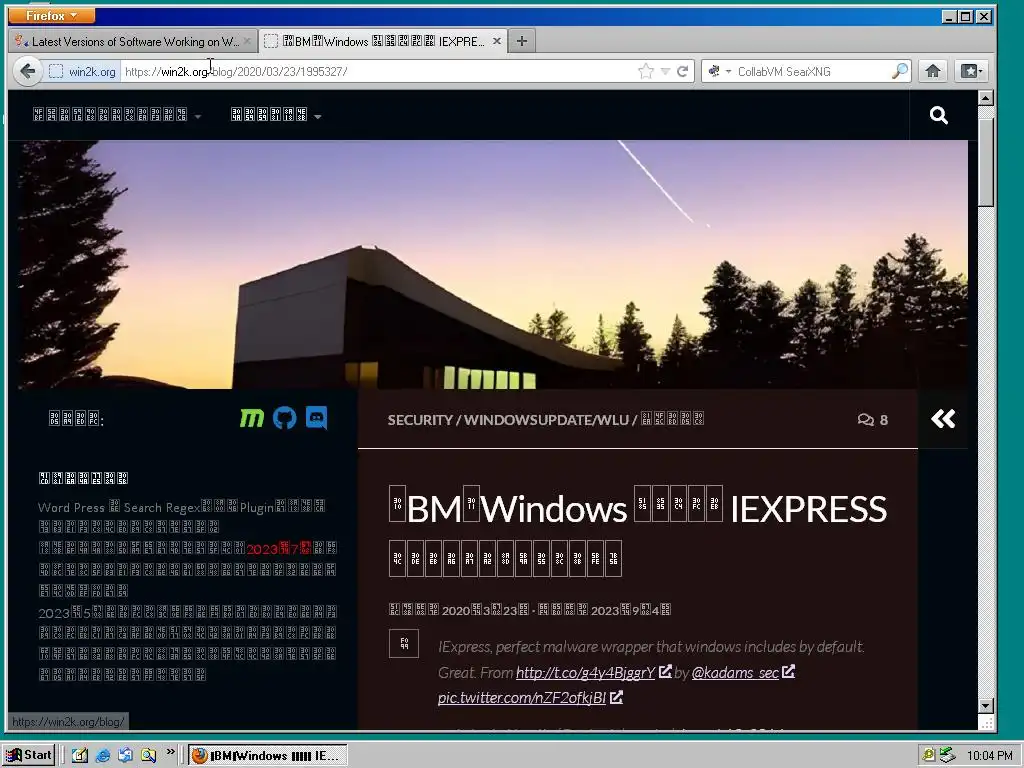Click the red 2023 7 sidebar link

coord(279,548)
